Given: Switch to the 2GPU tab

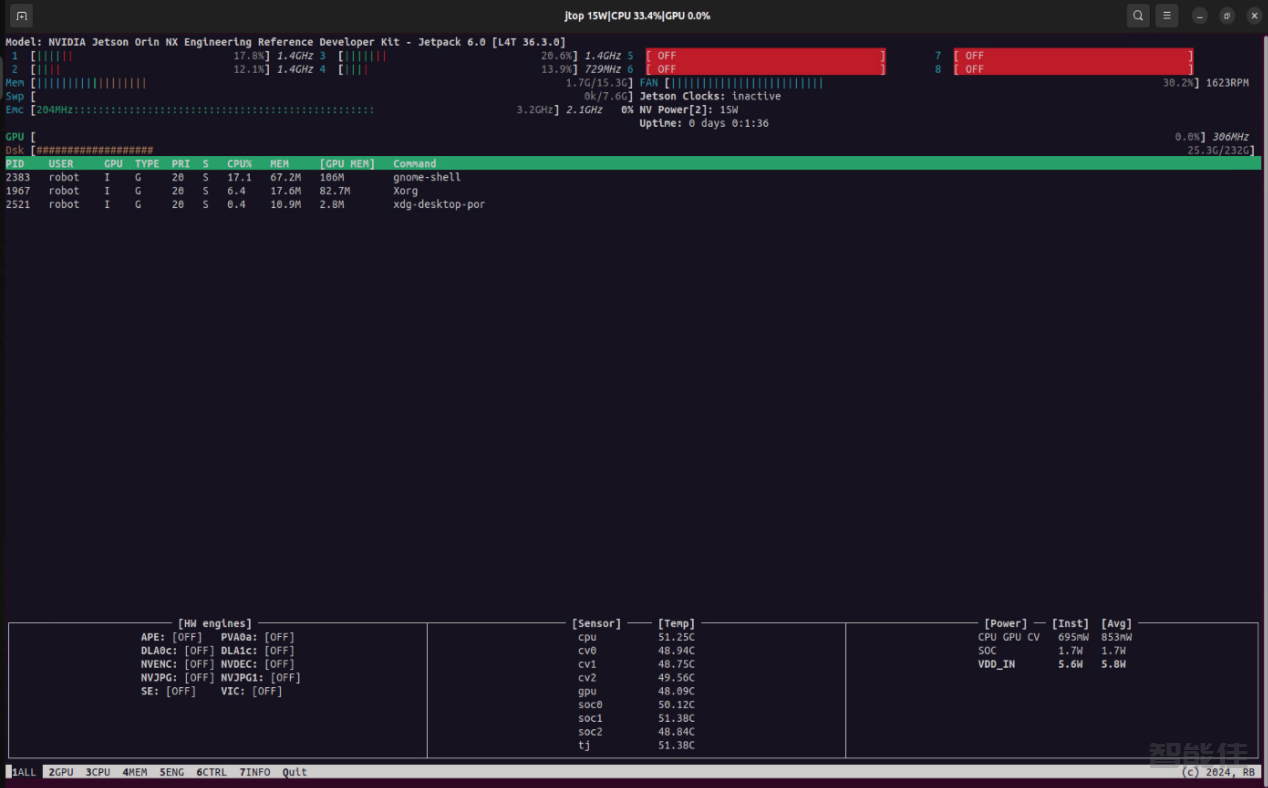Looking at the screenshot, I should pyautogui.click(x=61, y=772).
